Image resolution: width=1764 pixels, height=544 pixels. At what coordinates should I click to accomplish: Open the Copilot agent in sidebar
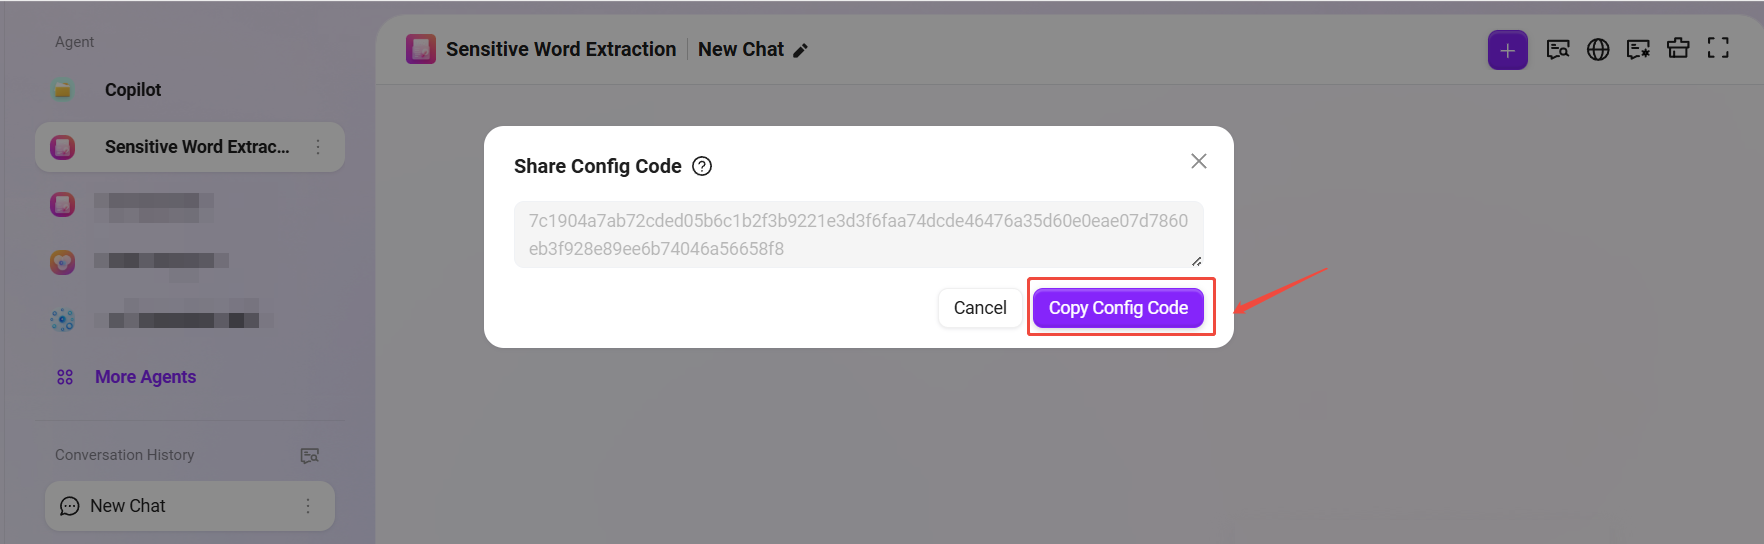coord(132,90)
